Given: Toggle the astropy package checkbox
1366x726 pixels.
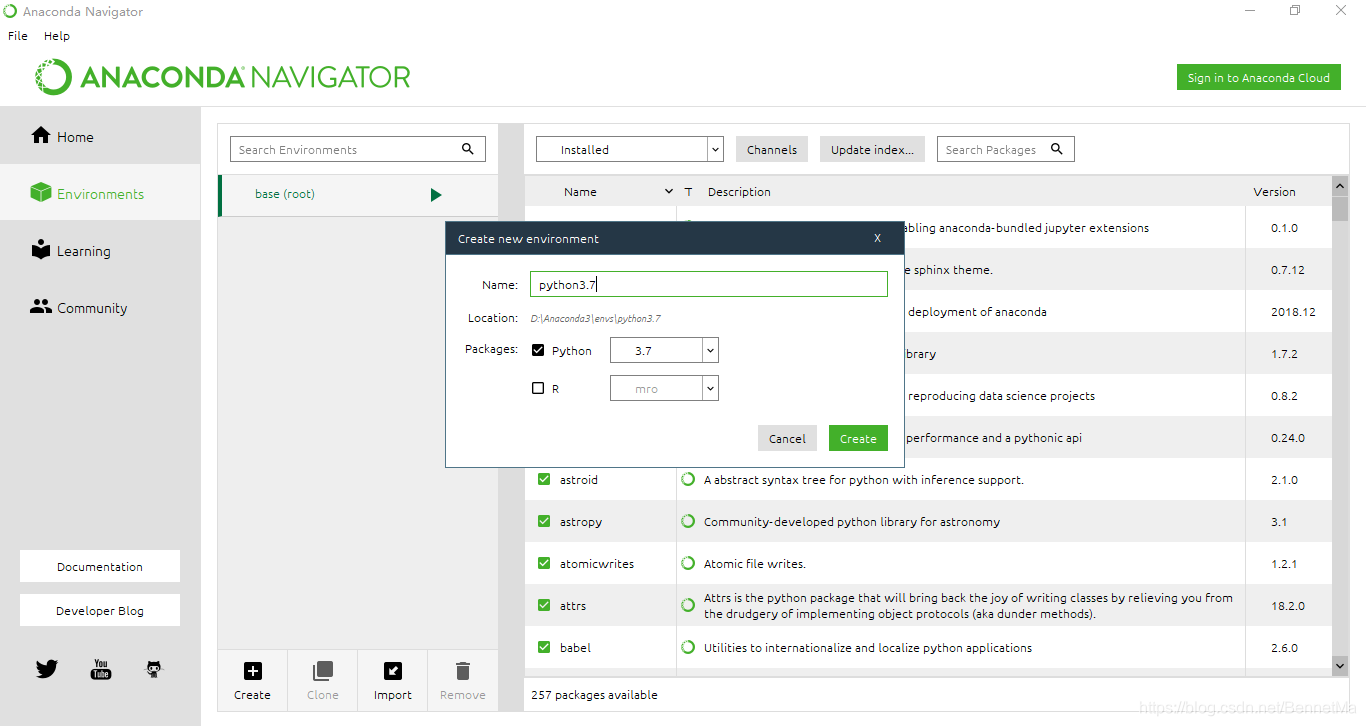Looking at the screenshot, I should (x=544, y=522).
